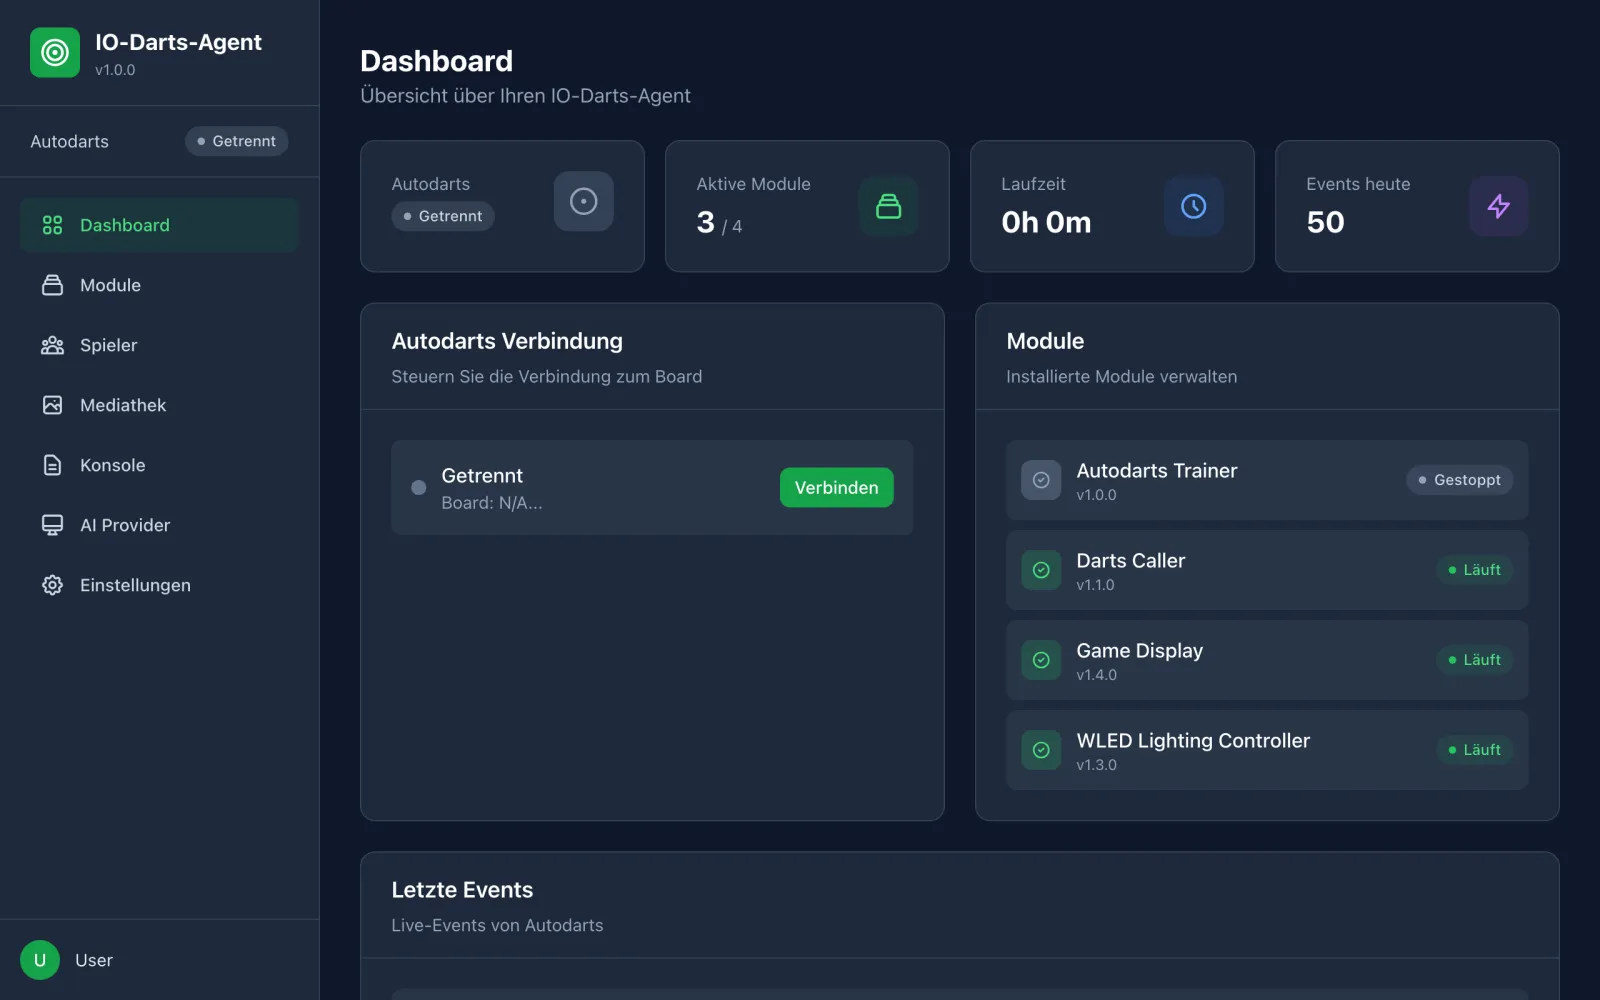Click the Läuft badge of Game Display
The height and width of the screenshot is (1000, 1600).
click(1475, 660)
